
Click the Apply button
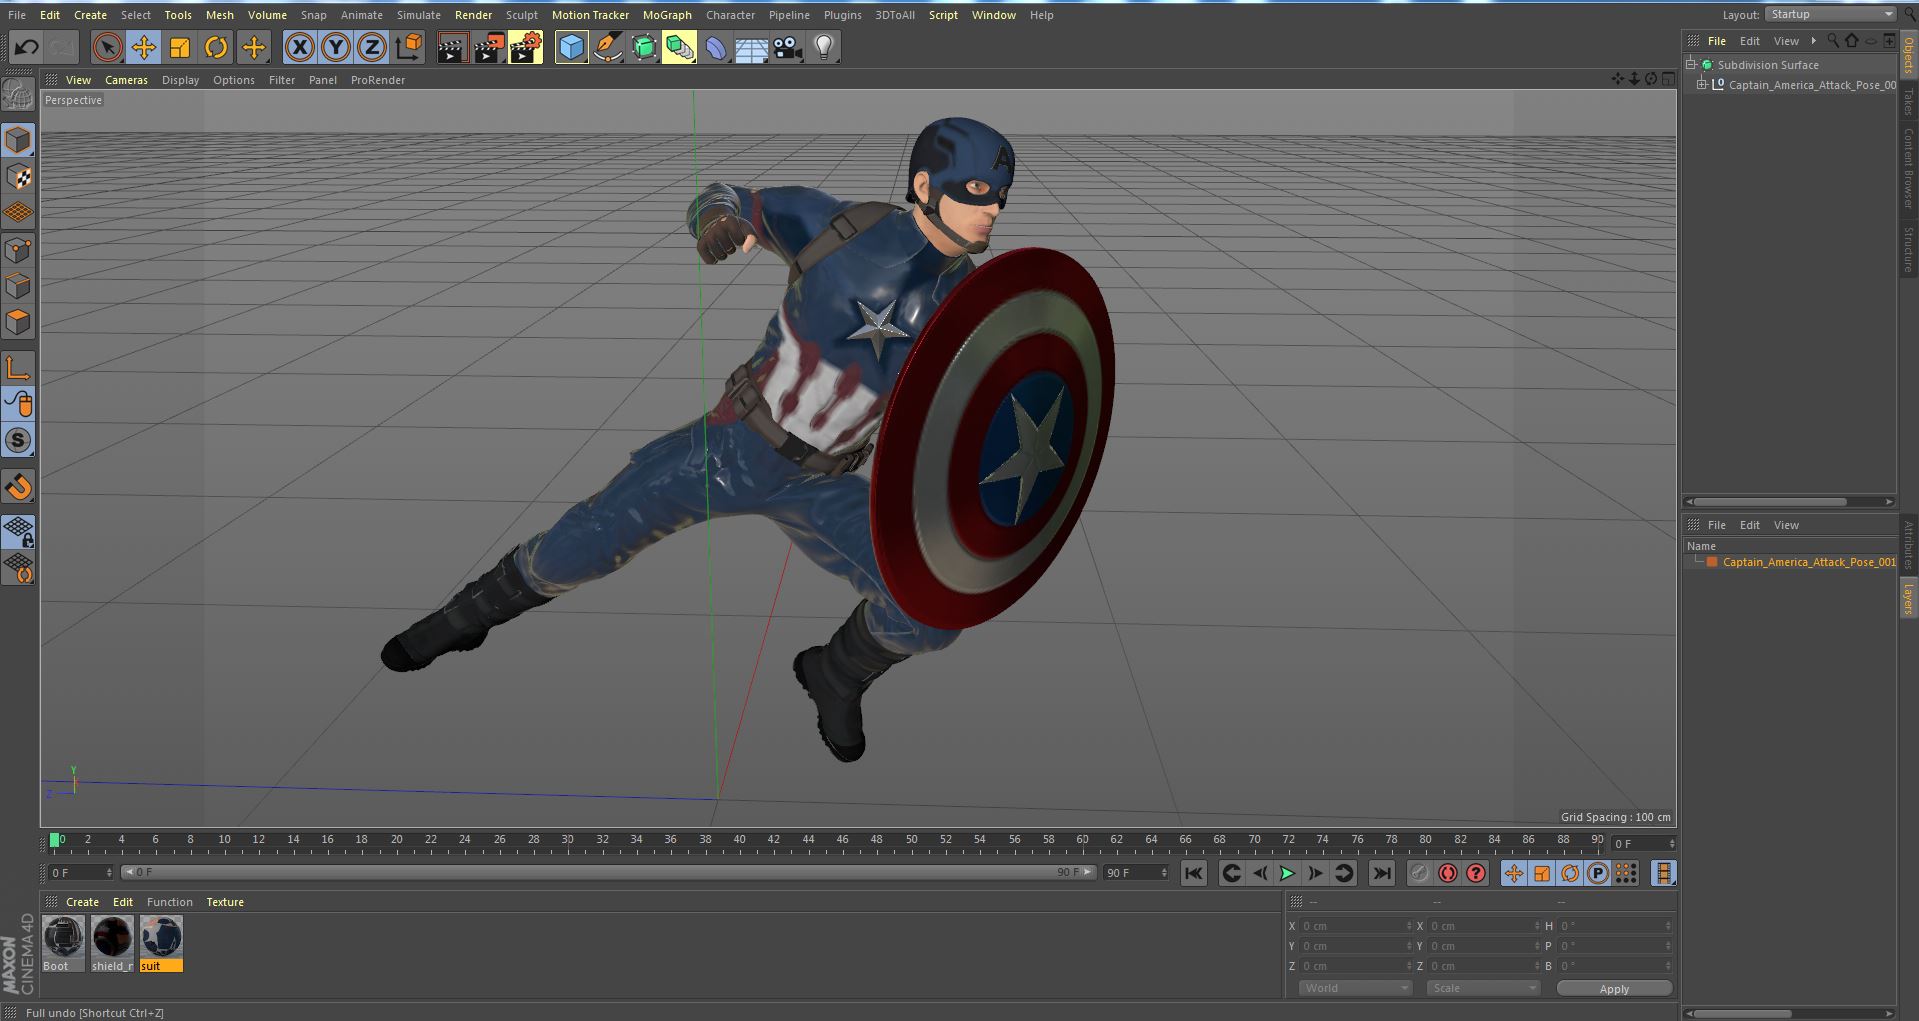(x=1614, y=989)
